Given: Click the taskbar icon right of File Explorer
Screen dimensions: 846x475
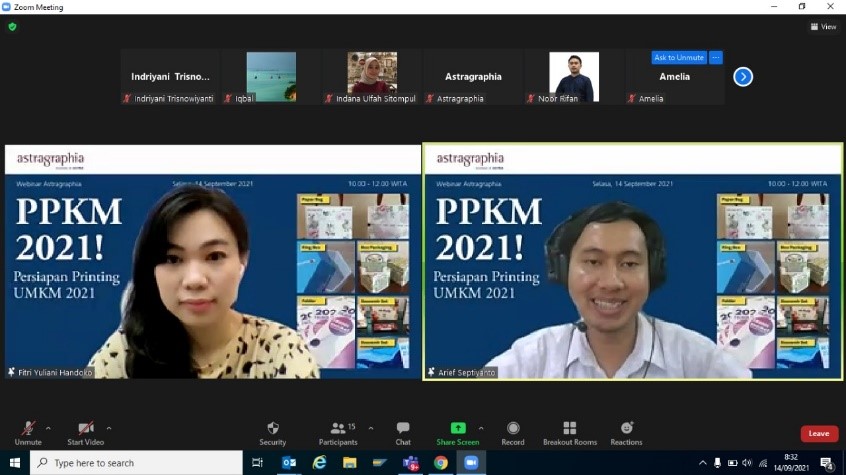Looking at the screenshot, I should pyautogui.click(x=380, y=463).
